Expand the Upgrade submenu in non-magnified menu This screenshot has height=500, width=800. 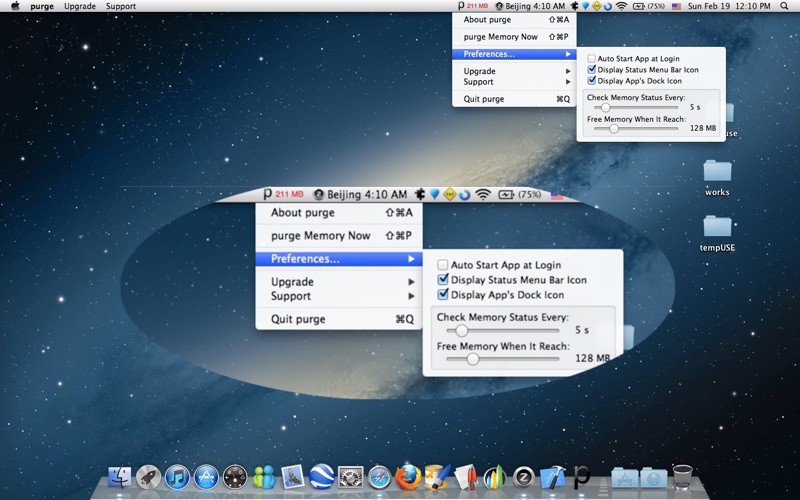tap(514, 71)
